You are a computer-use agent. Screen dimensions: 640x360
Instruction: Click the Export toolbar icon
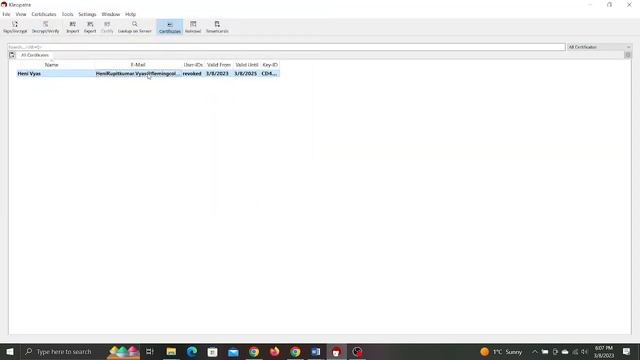point(90,27)
